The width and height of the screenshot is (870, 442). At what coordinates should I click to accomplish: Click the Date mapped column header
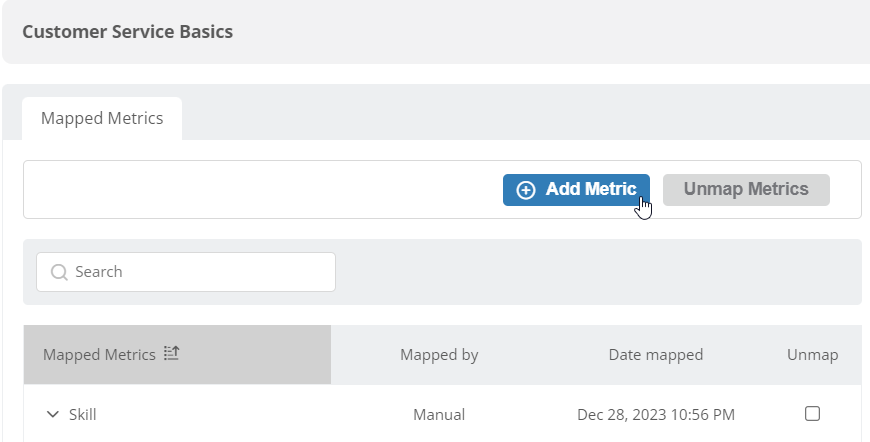tap(655, 354)
